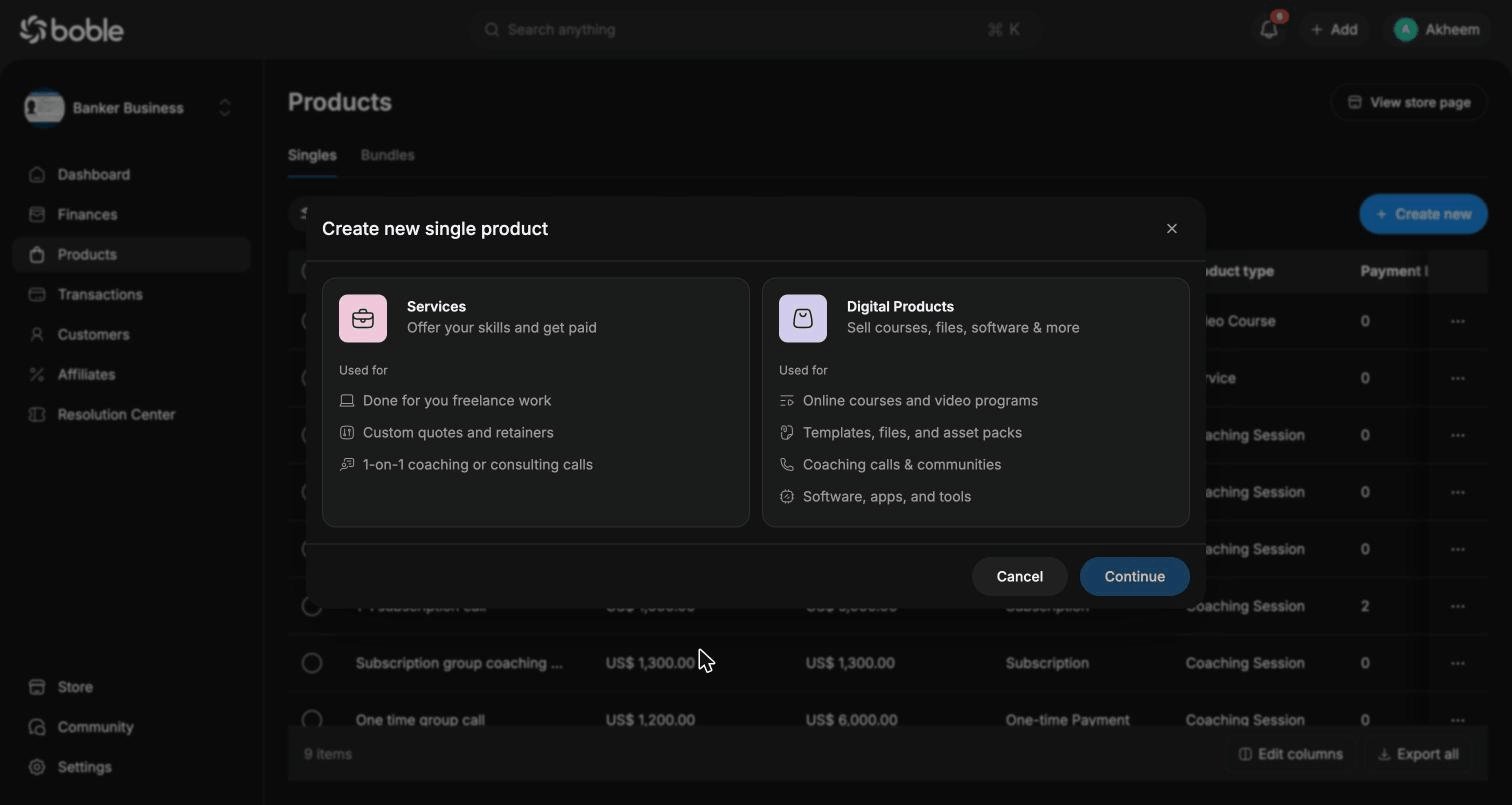Switch to the Bundles tab
The width and height of the screenshot is (1512, 805).
point(387,155)
